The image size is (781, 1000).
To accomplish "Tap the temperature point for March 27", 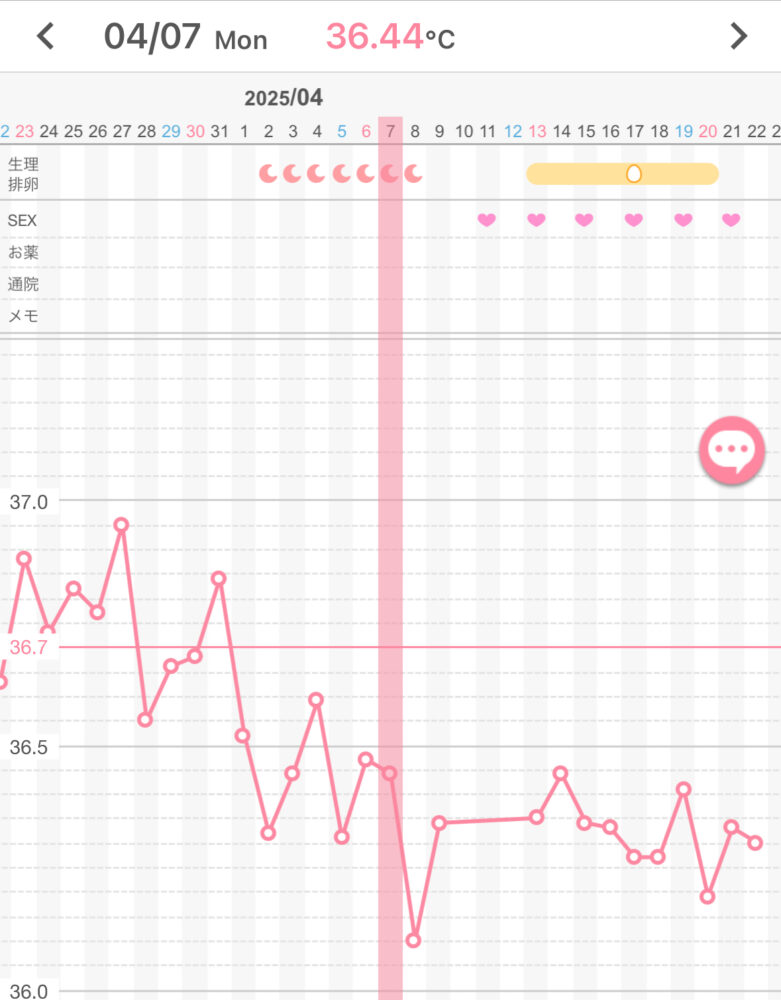I will pos(121,525).
